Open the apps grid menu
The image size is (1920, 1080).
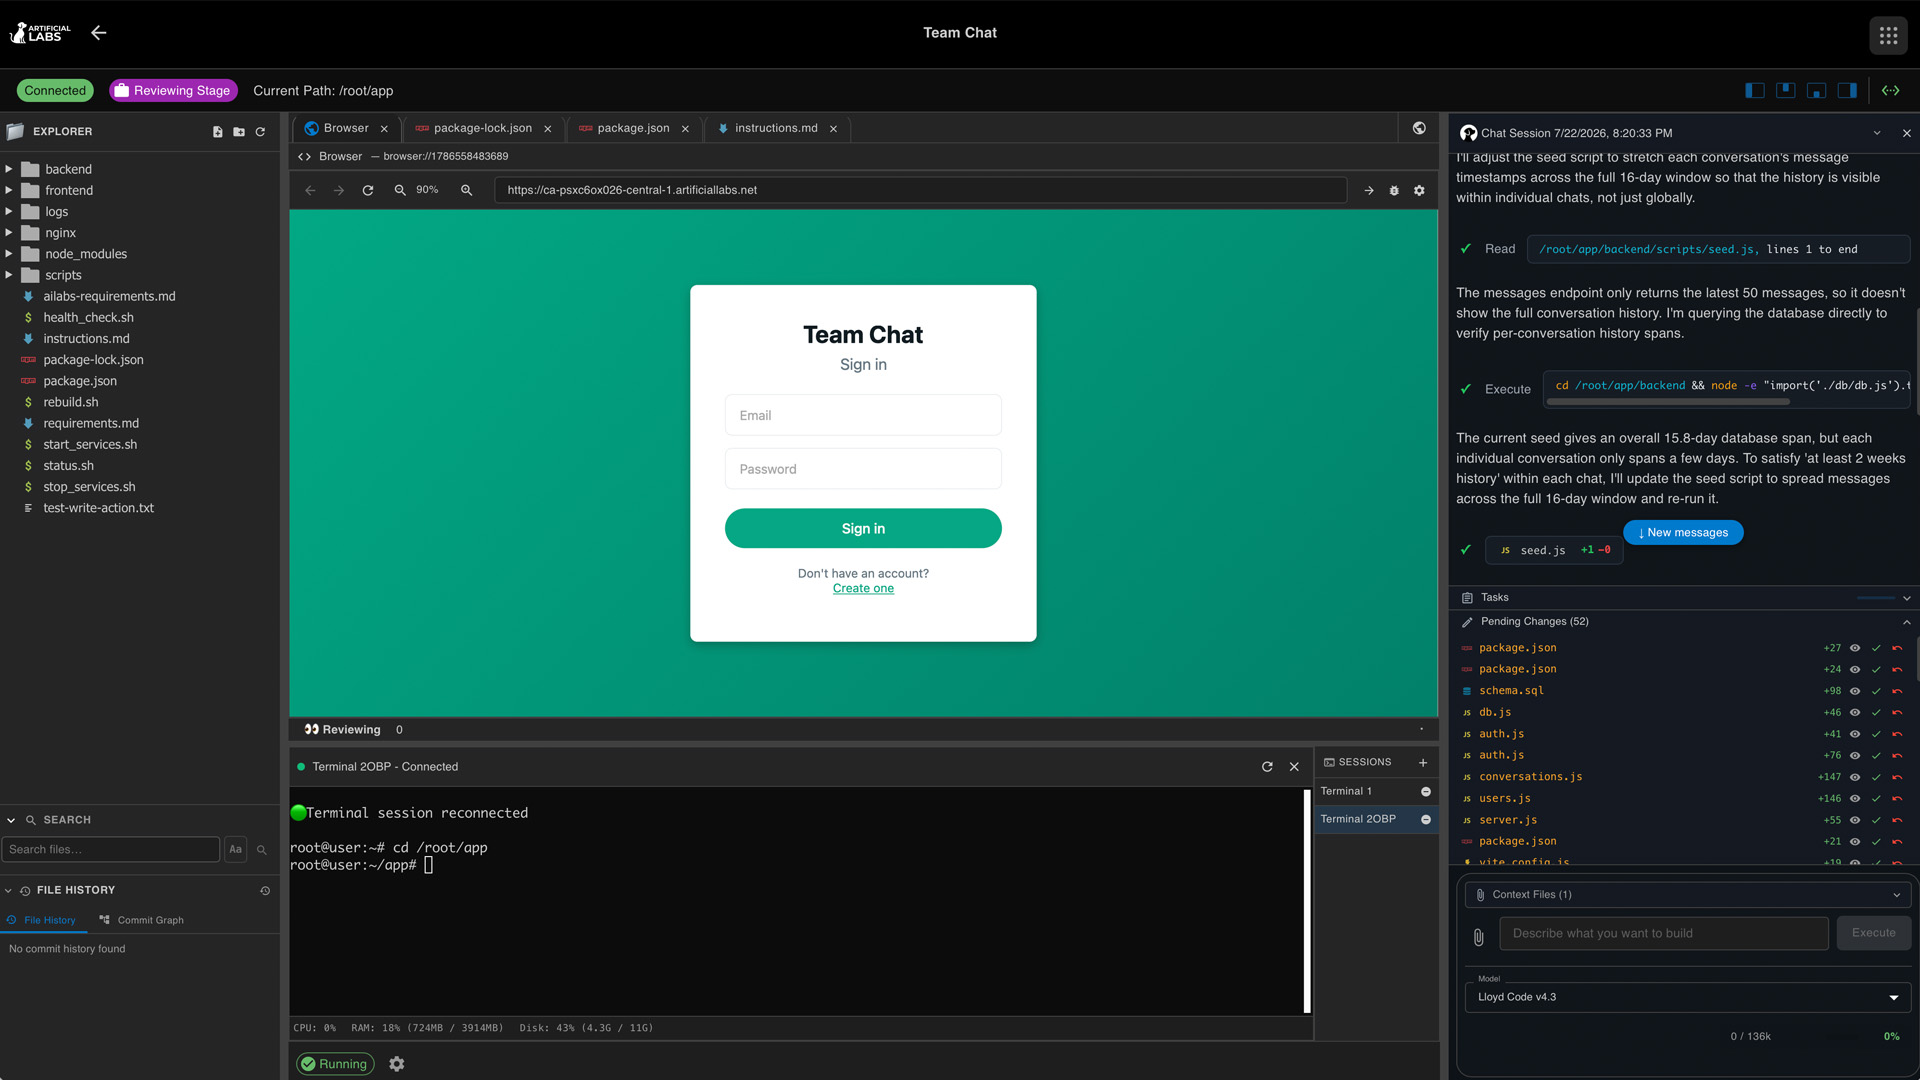click(x=1888, y=36)
